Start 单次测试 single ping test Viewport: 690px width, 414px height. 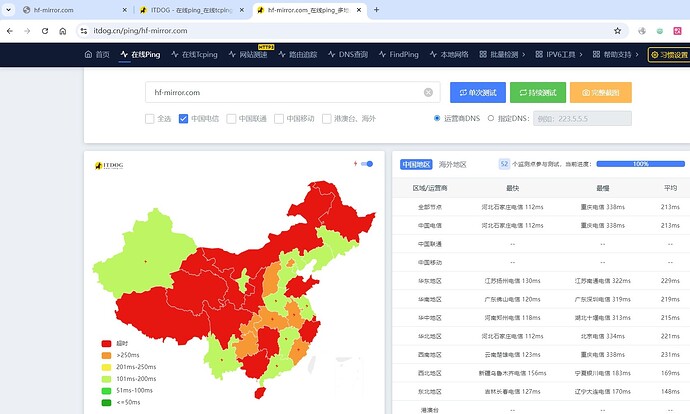coord(477,92)
